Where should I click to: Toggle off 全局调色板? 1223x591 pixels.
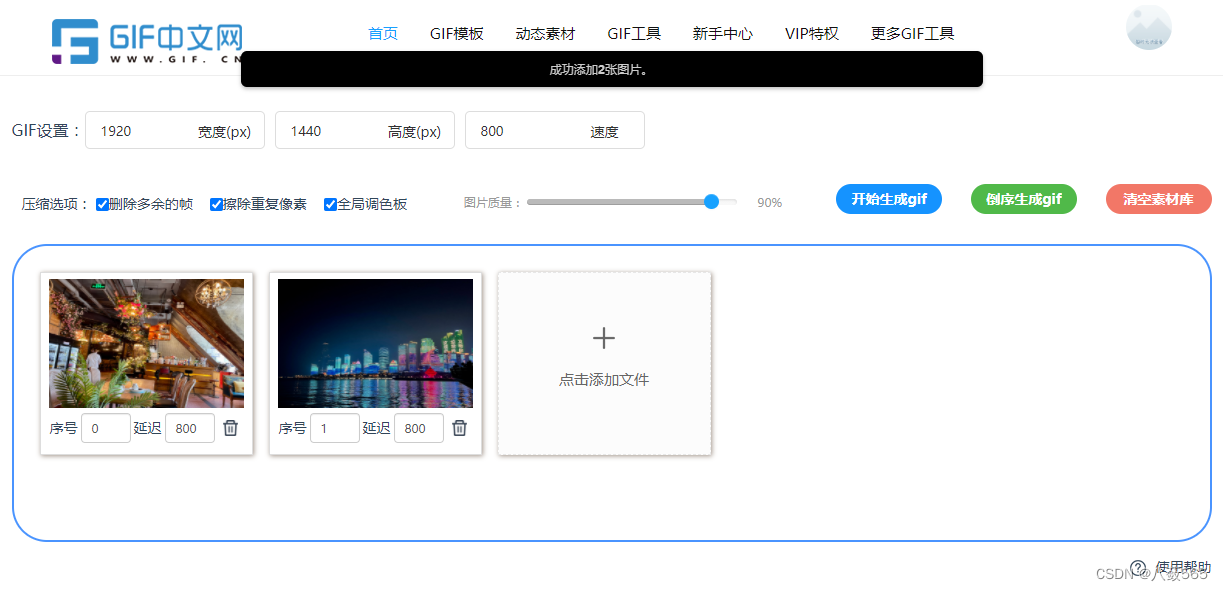click(x=330, y=204)
